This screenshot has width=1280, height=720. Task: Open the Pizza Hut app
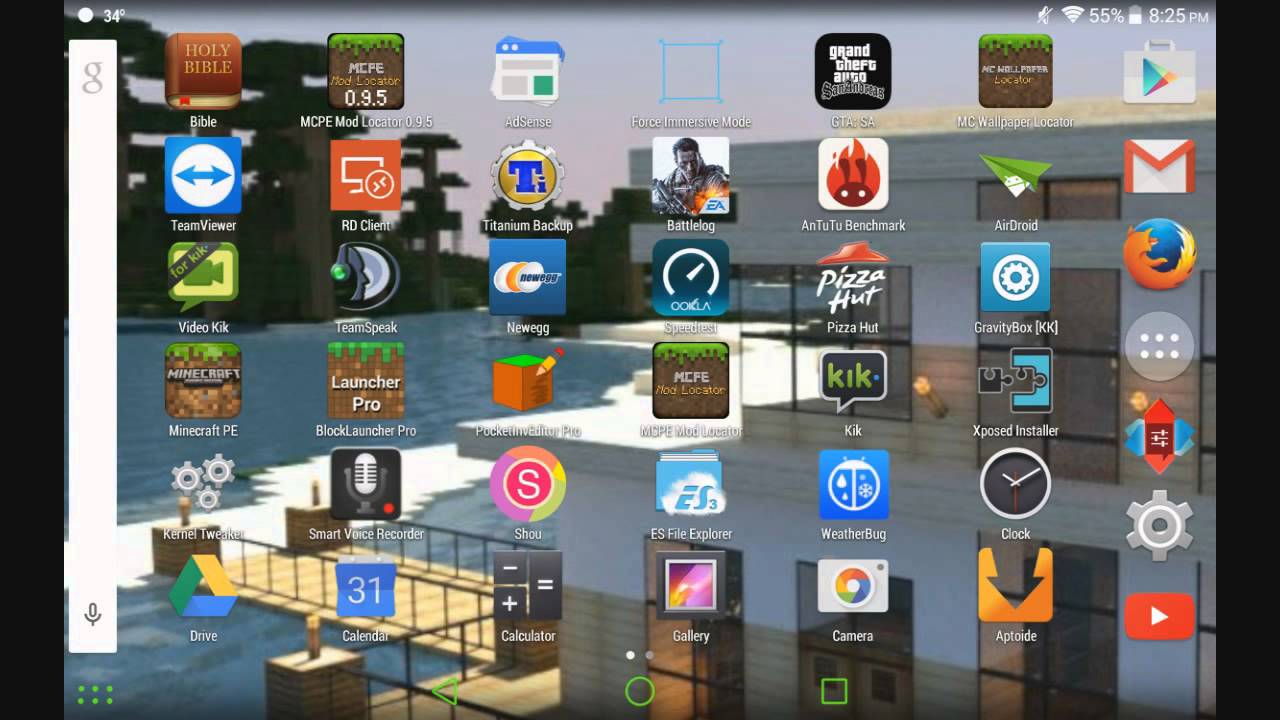pyautogui.click(x=853, y=277)
